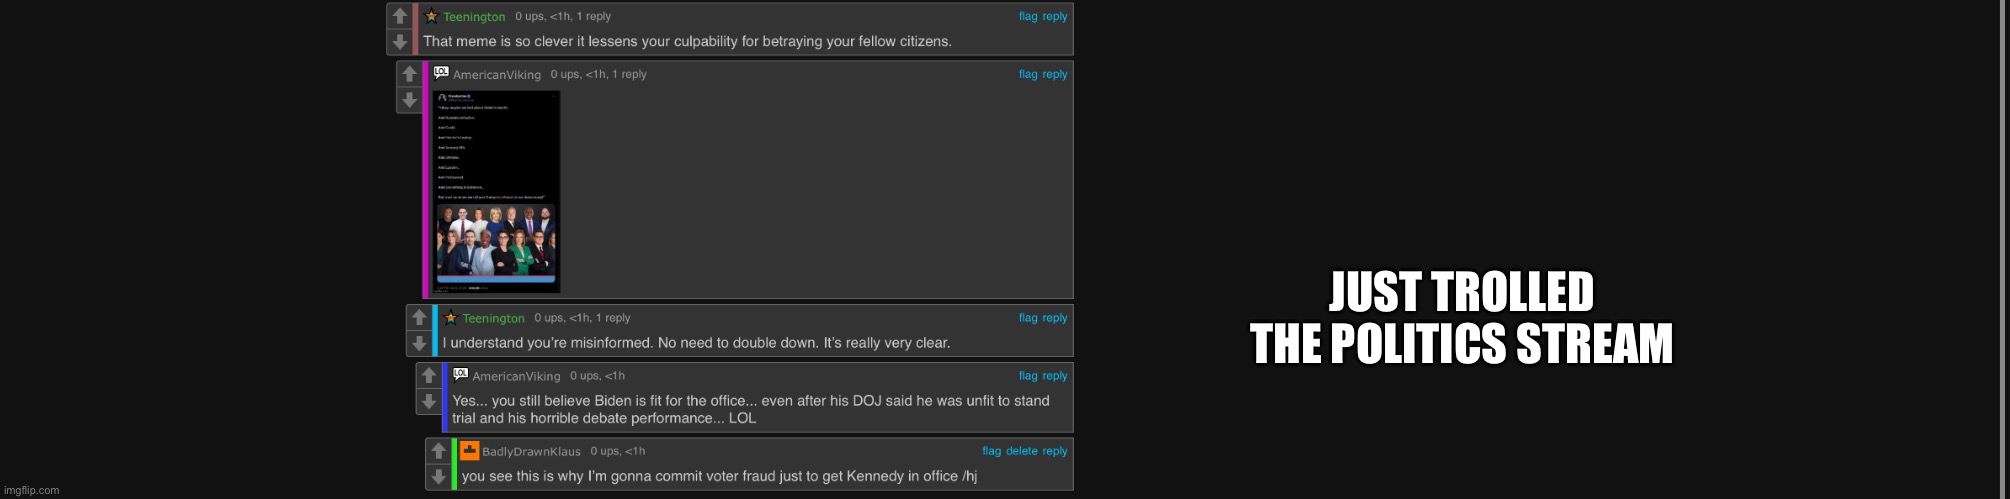This screenshot has height=499, width=2010.
Task: Downvote Teenington's top meme comment
Action: [399, 42]
